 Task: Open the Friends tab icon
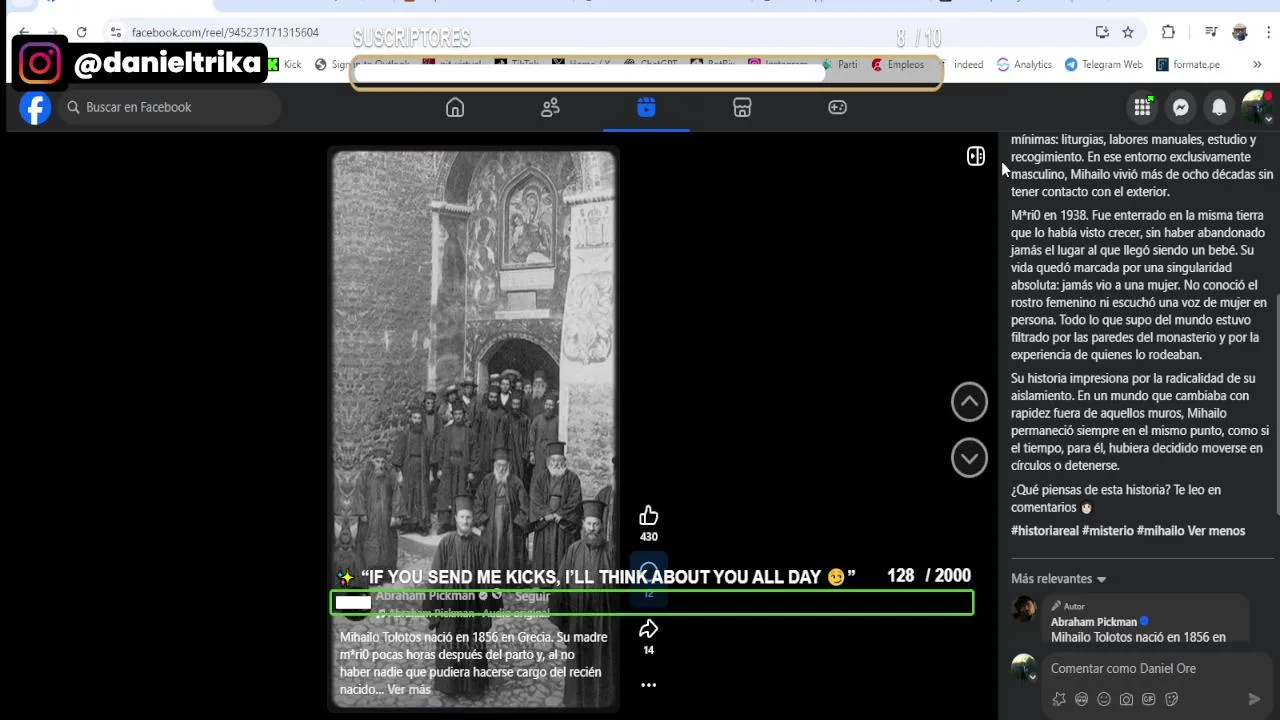(x=550, y=107)
